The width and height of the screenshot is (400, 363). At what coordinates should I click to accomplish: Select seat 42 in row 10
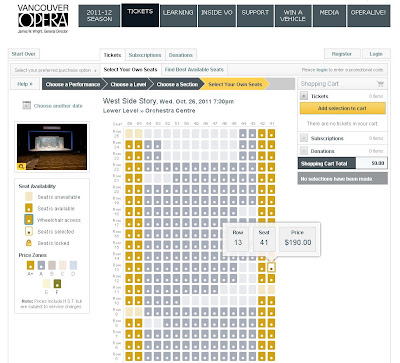[x=262, y=301]
